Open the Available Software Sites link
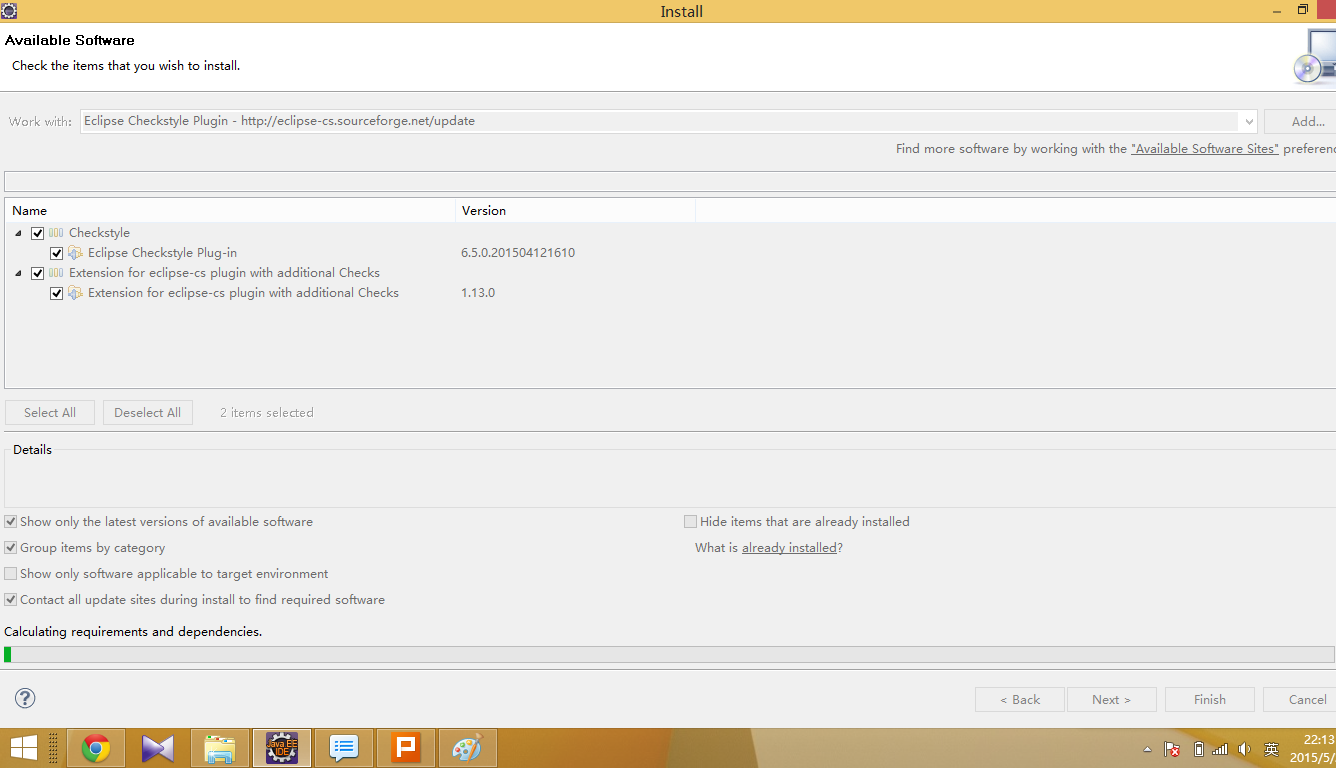The height and width of the screenshot is (768, 1336). coord(1205,149)
